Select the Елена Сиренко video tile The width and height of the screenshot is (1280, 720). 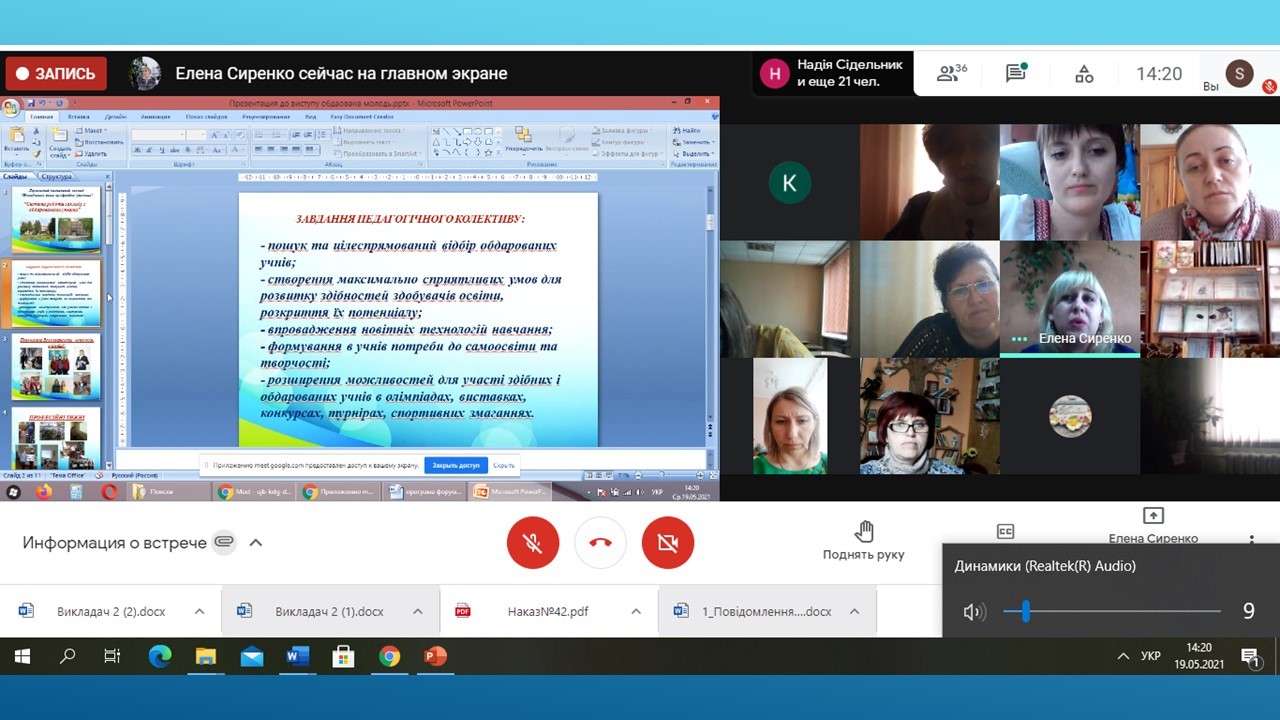click(x=1069, y=299)
